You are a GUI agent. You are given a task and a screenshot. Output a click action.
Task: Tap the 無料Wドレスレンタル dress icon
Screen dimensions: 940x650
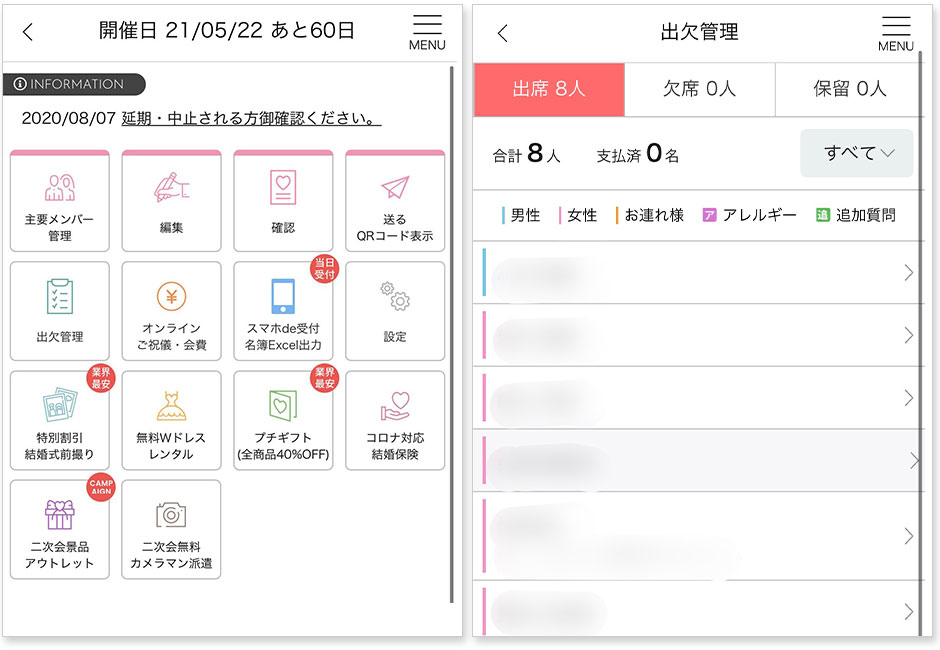pyautogui.click(x=171, y=405)
